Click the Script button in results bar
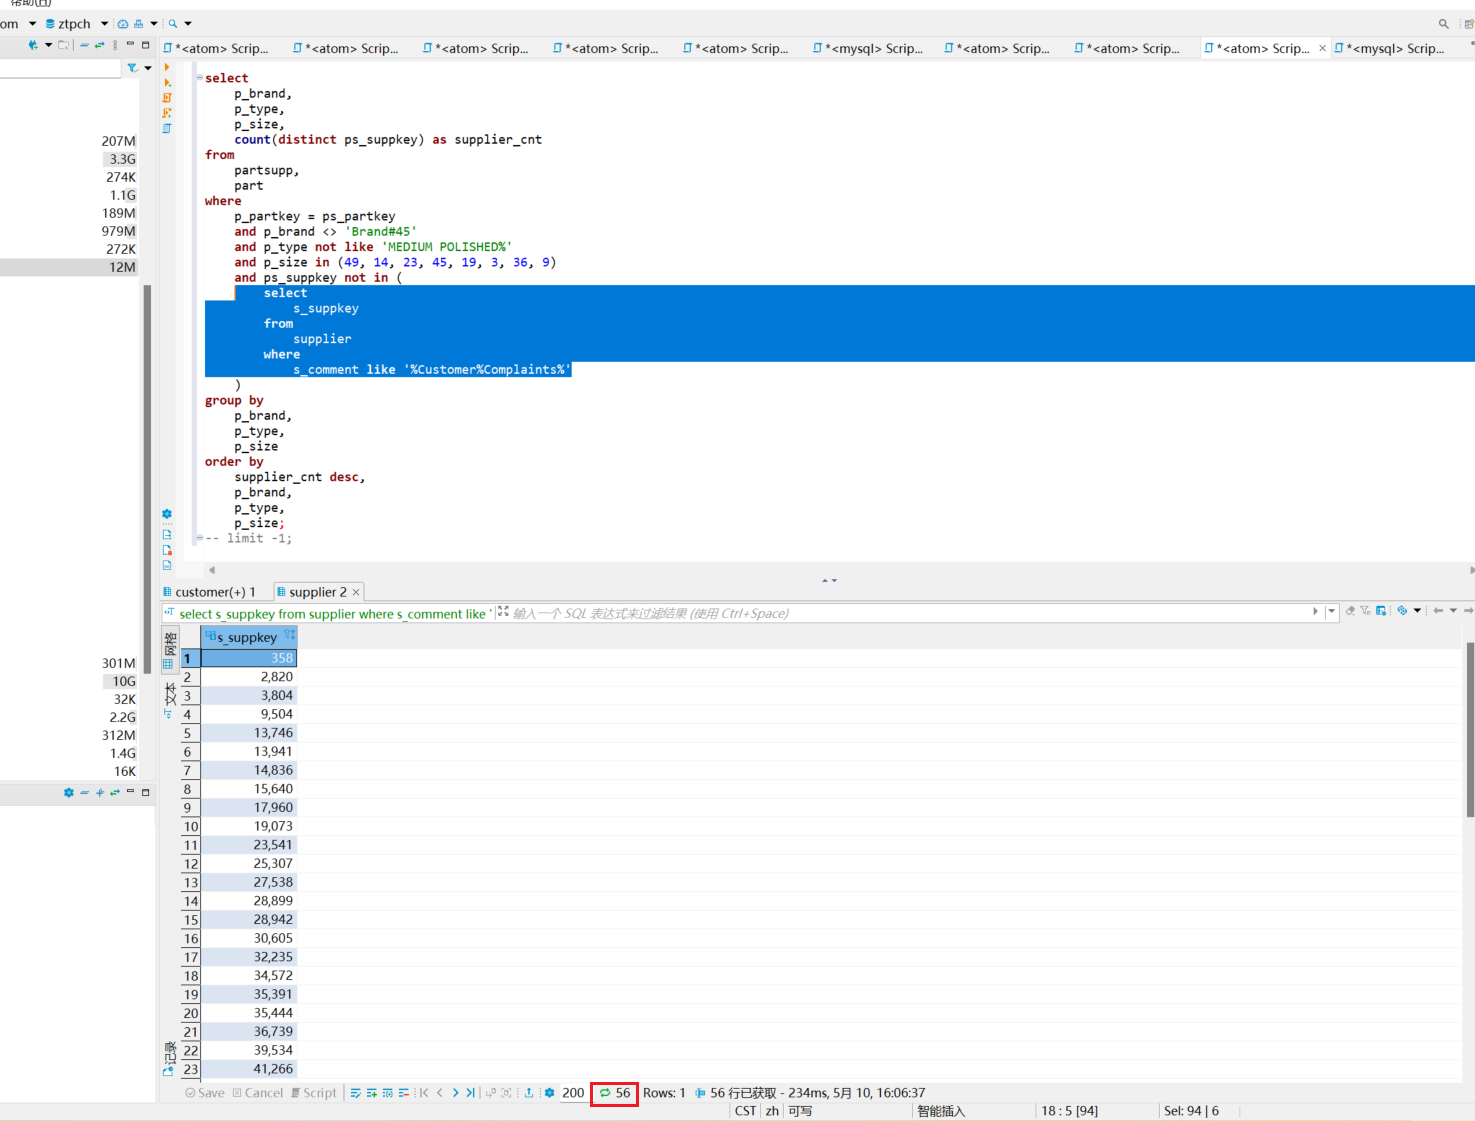The height and width of the screenshot is (1121, 1475). [x=314, y=1093]
